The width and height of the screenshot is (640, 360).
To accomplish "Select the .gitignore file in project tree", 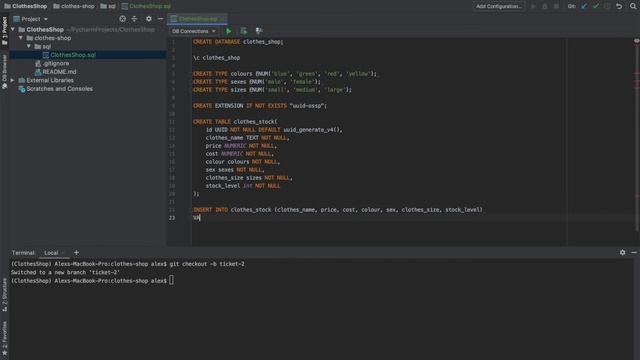I will coord(56,63).
